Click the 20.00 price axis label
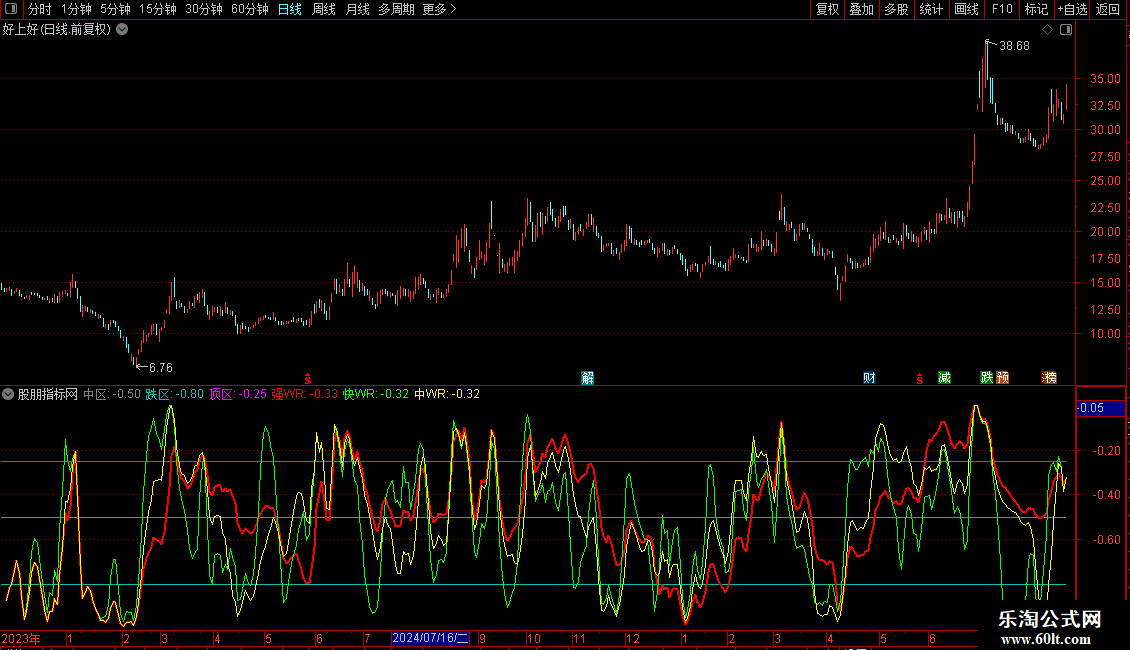Viewport: 1130px width, 650px height. click(x=1105, y=232)
